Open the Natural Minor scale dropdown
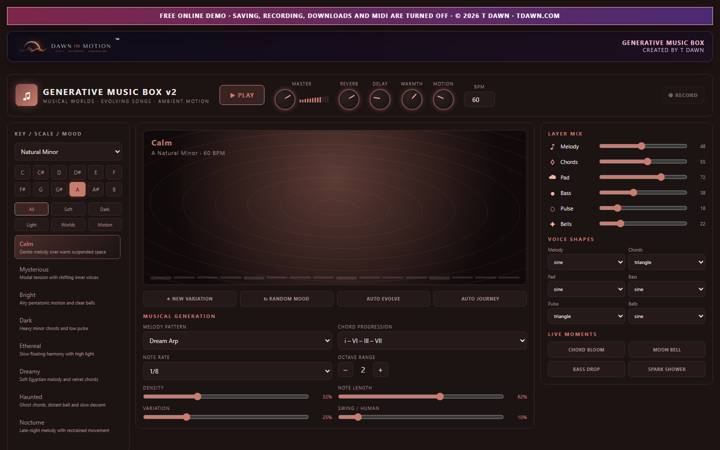This screenshot has height=450, width=720. pos(68,152)
